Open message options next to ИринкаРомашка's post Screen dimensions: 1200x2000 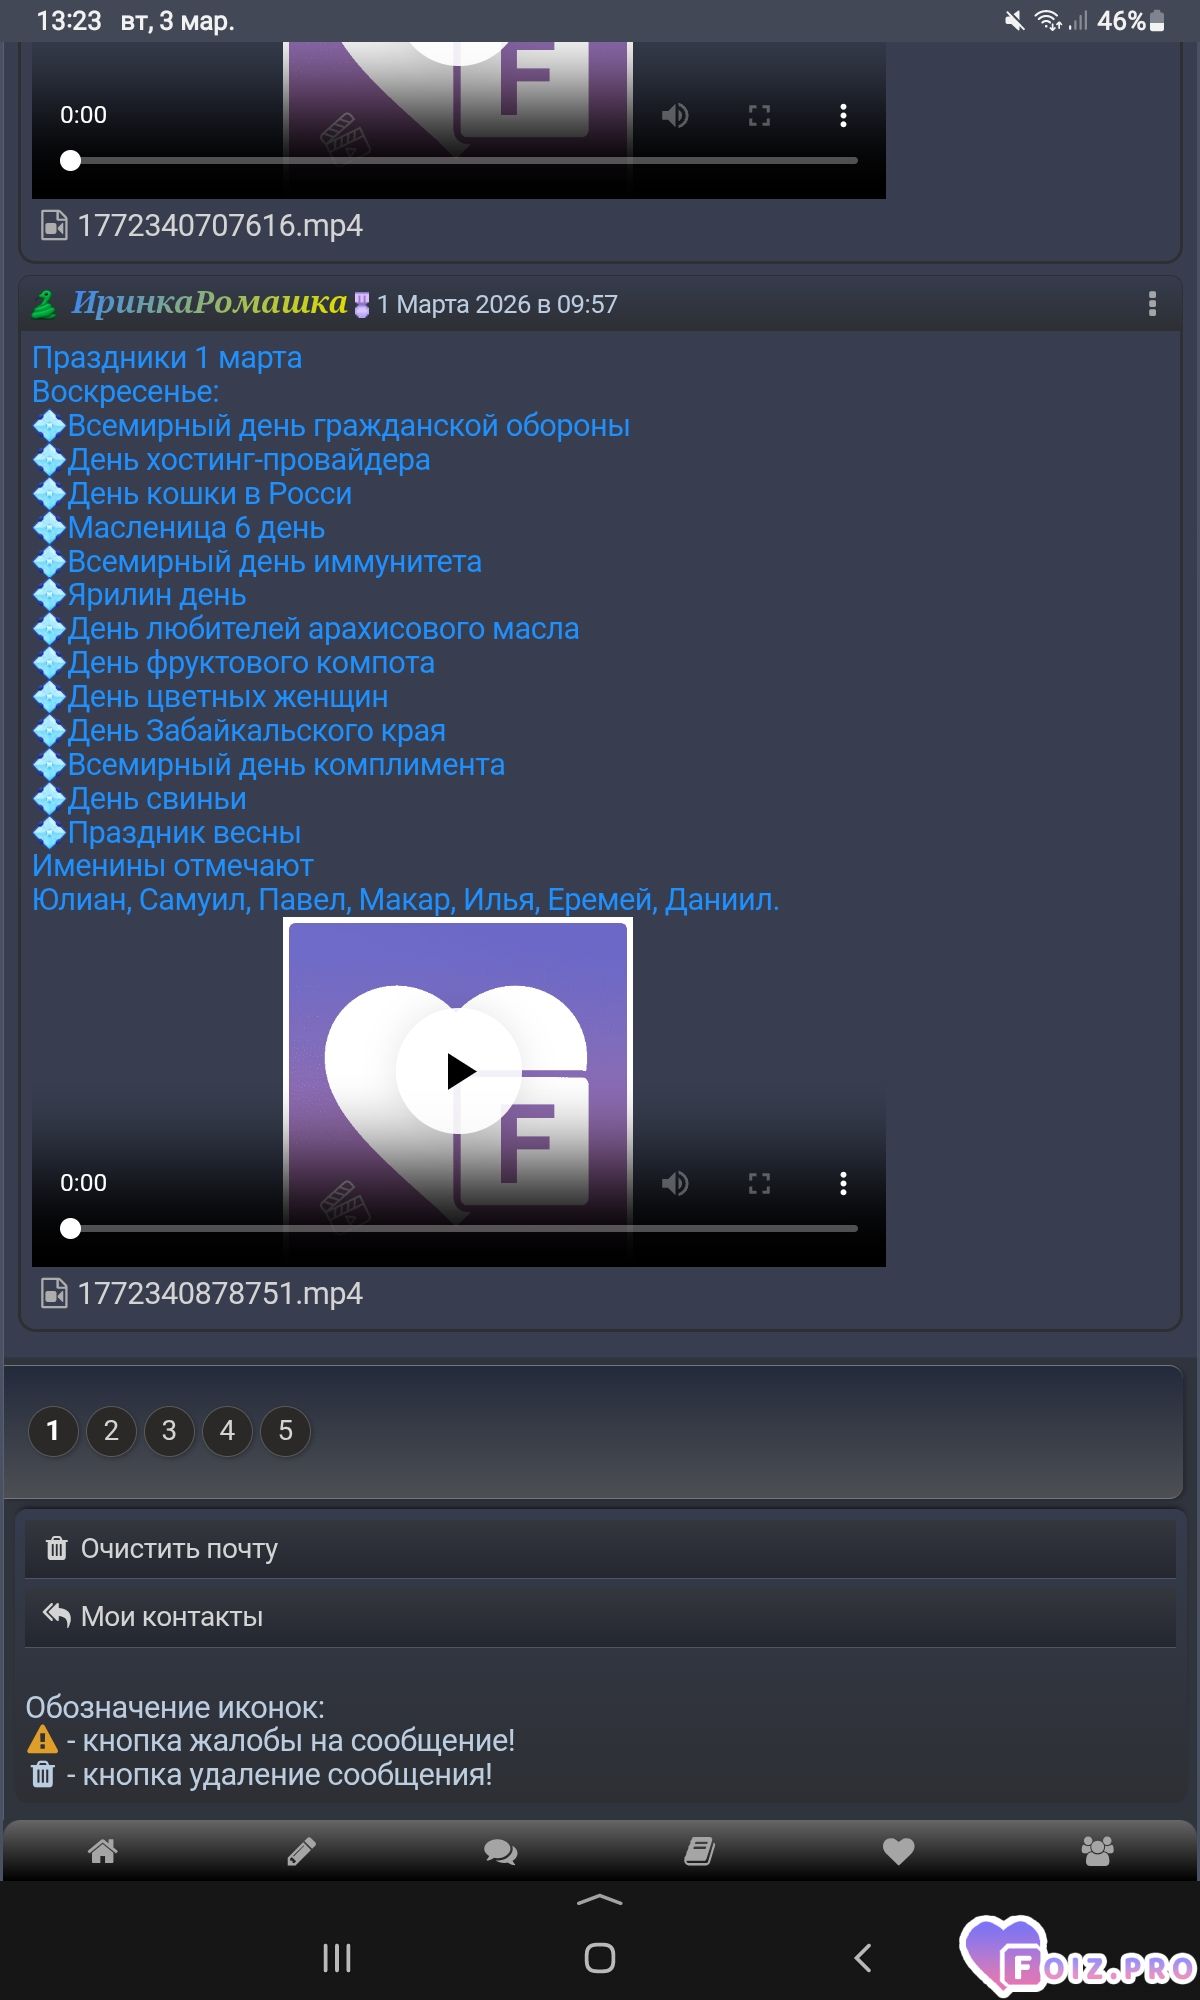pyautogui.click(x=1152, y=304)
